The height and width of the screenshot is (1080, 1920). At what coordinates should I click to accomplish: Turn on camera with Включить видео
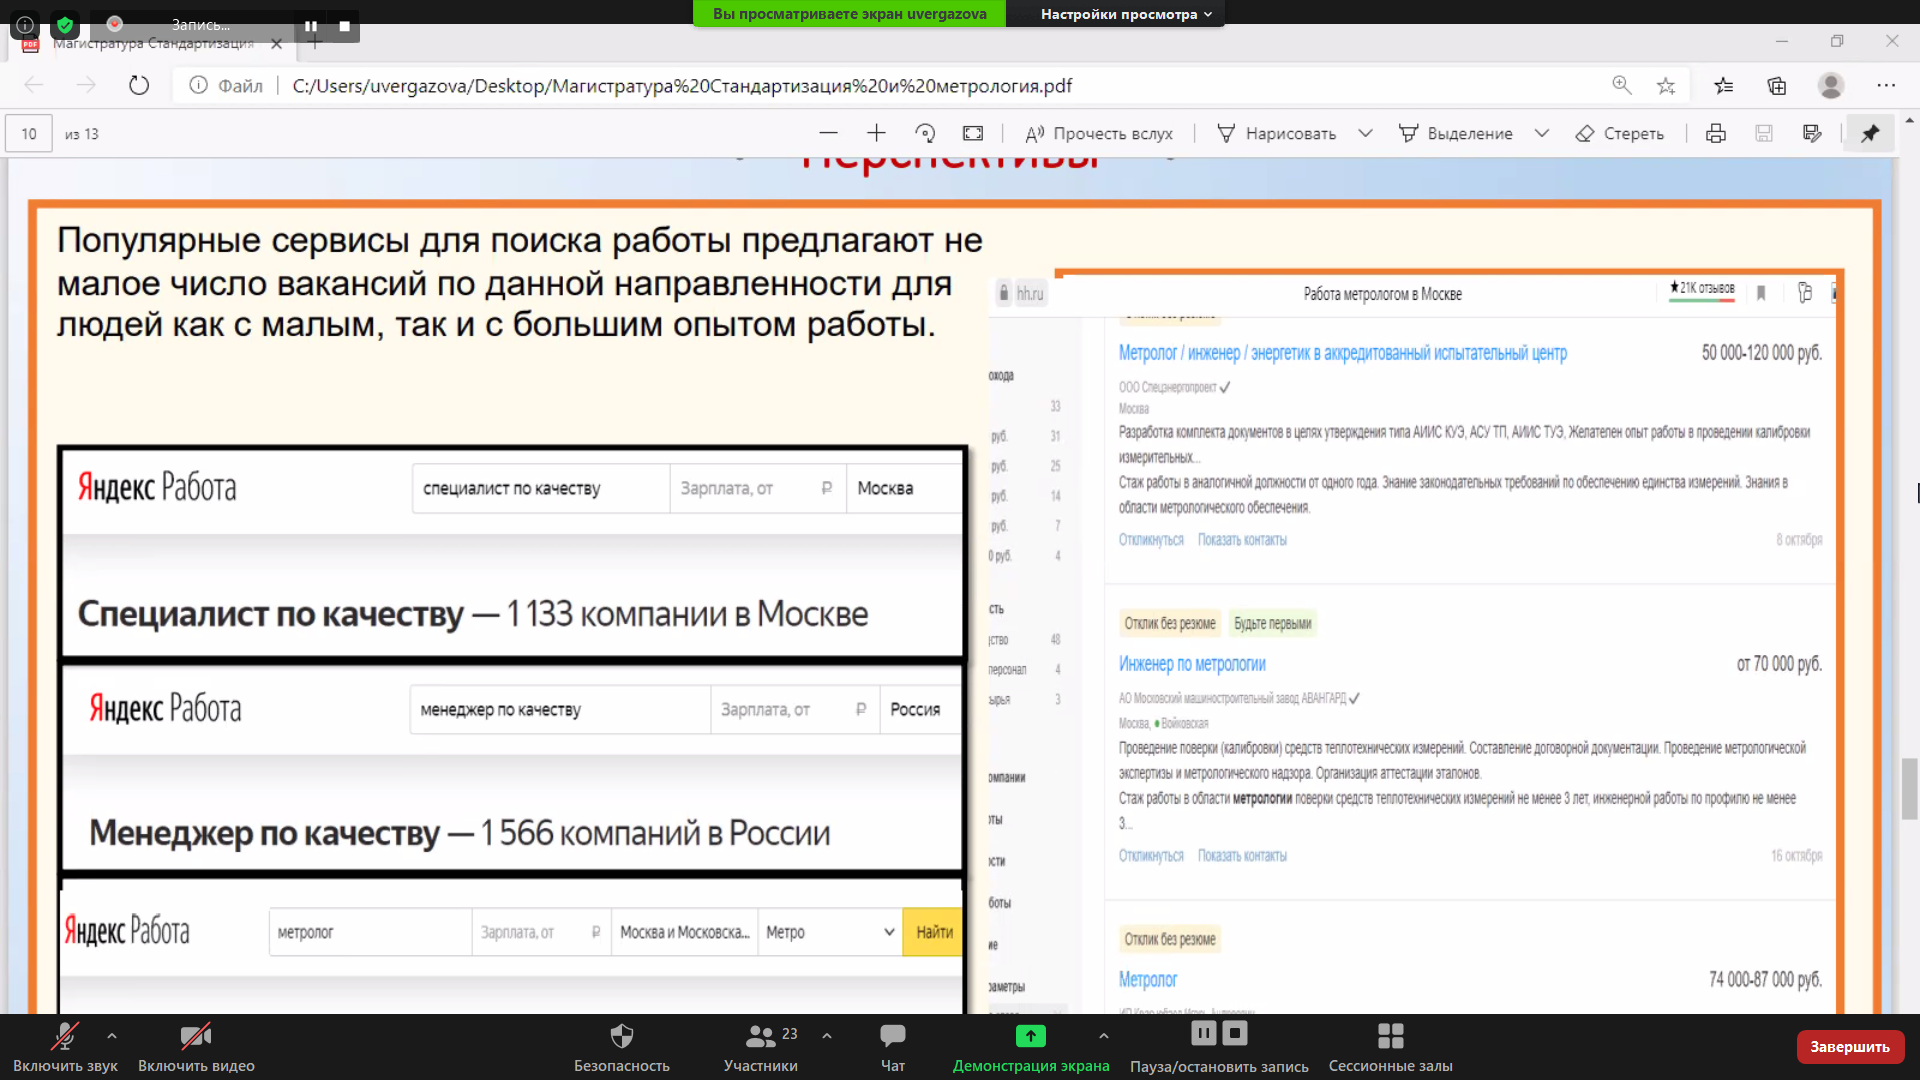click(x=196, y=1046)
